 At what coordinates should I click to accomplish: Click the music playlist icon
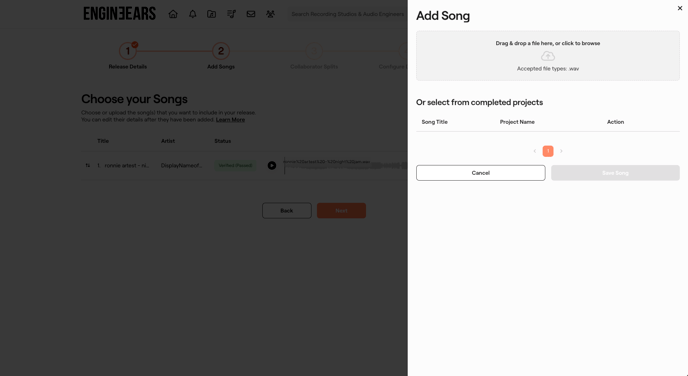[231, 14]
